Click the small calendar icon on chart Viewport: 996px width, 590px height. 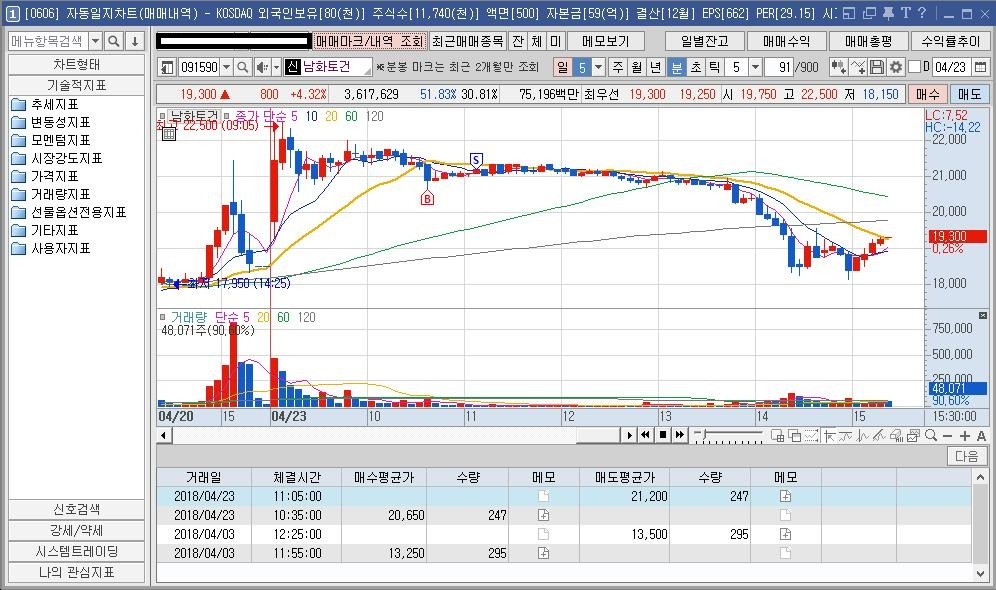point(169,133)
